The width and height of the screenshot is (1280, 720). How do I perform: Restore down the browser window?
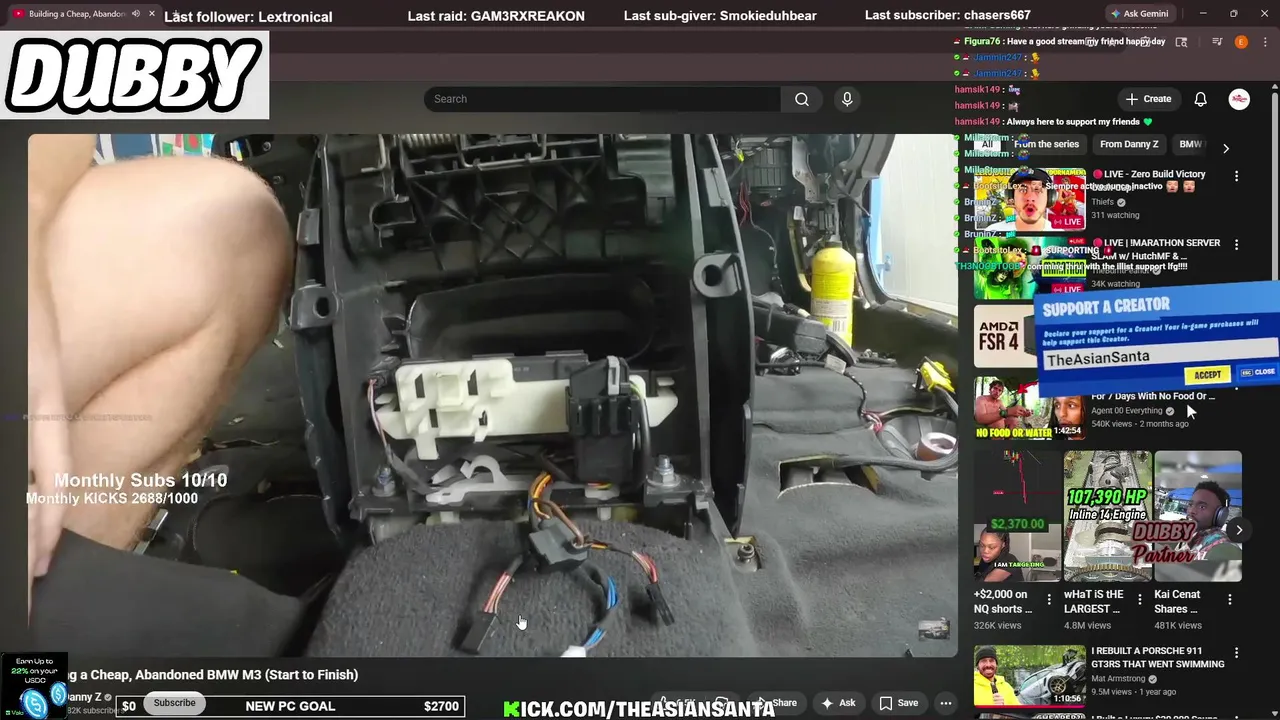1233,14
